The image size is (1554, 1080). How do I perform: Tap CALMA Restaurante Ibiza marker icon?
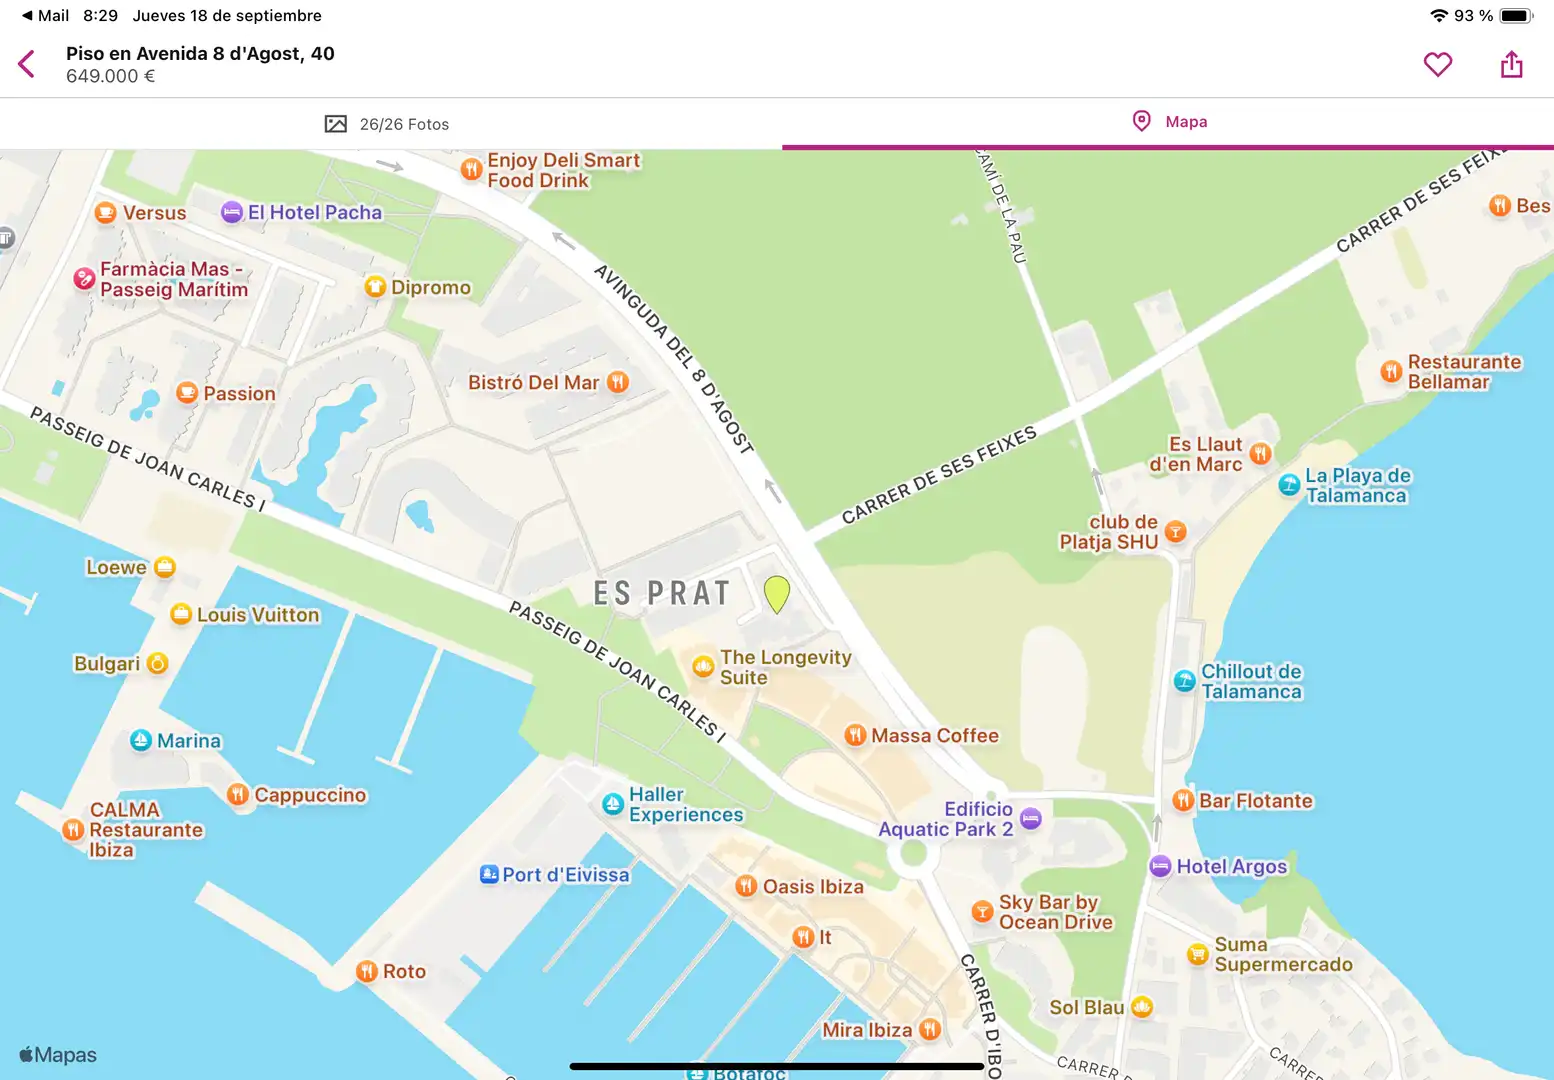point(73,830)
